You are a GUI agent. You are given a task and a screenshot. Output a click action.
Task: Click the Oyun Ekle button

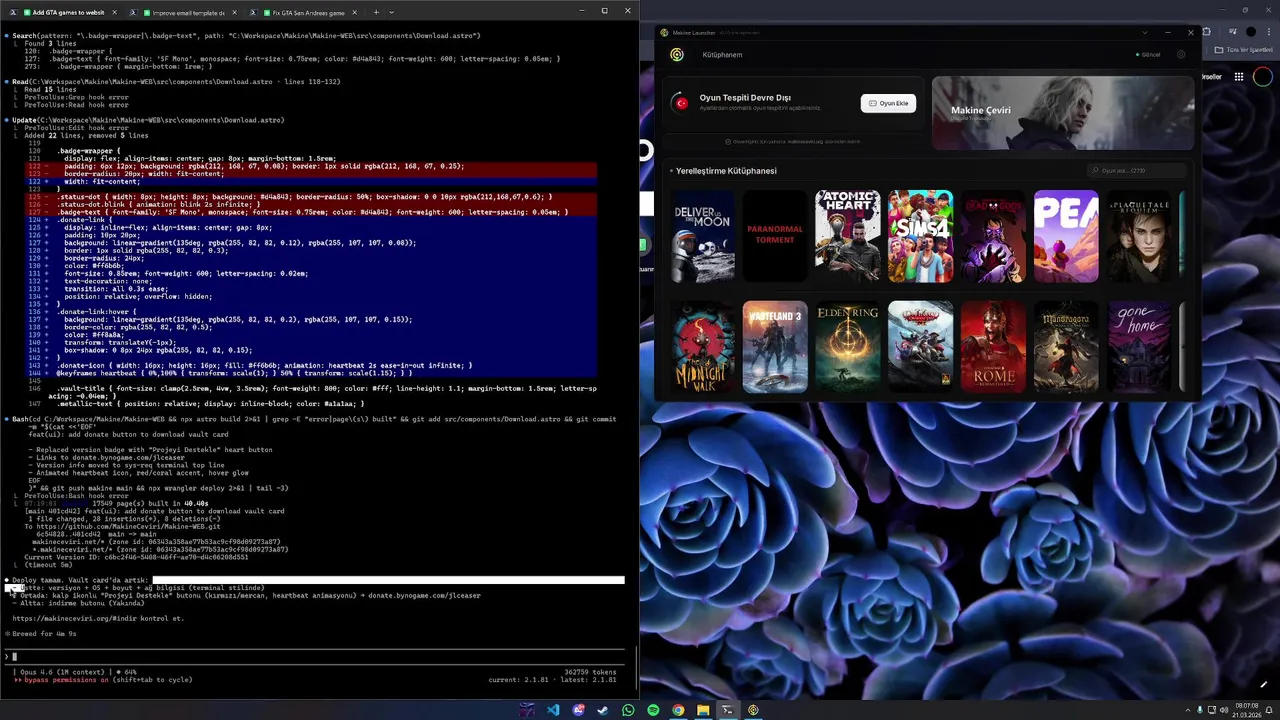point(888,103)
